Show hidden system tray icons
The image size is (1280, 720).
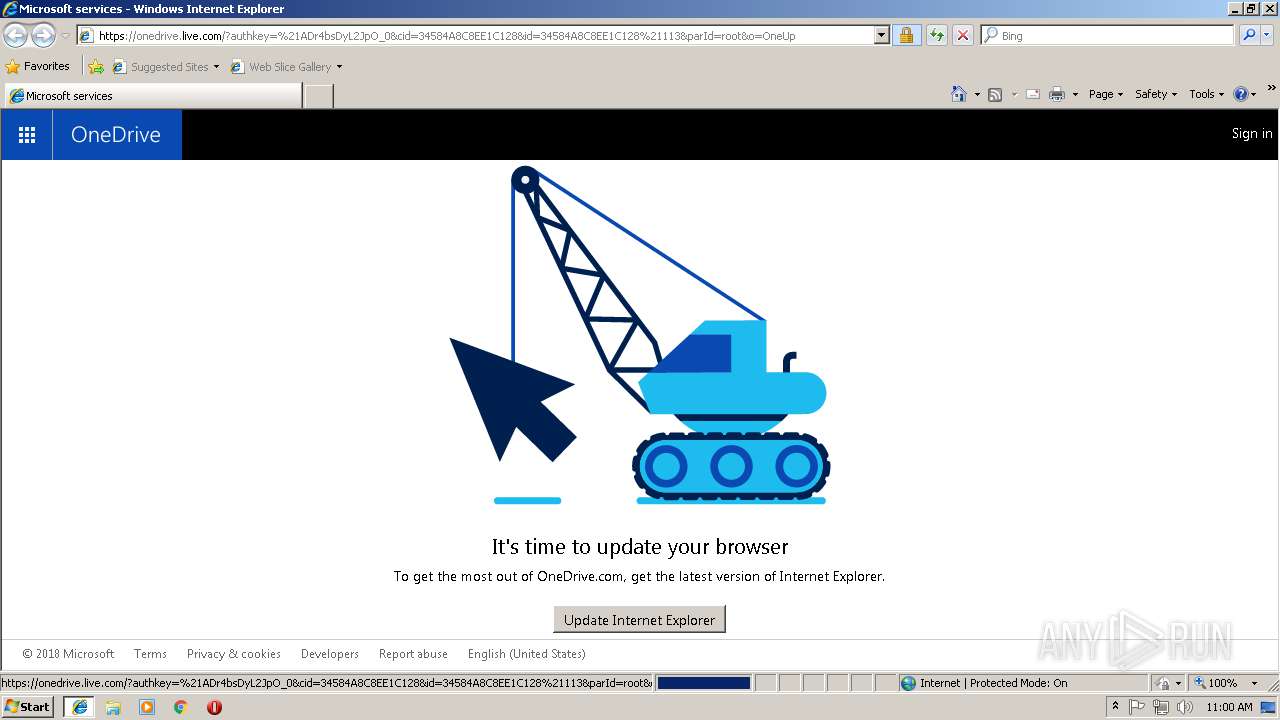[1115, 707]
